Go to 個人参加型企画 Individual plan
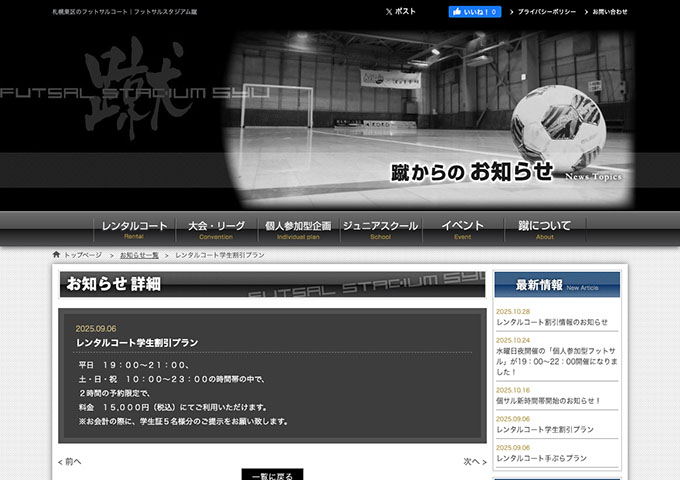Image resolution: width=680 pixels, height=480 pixels. [298, 229]
